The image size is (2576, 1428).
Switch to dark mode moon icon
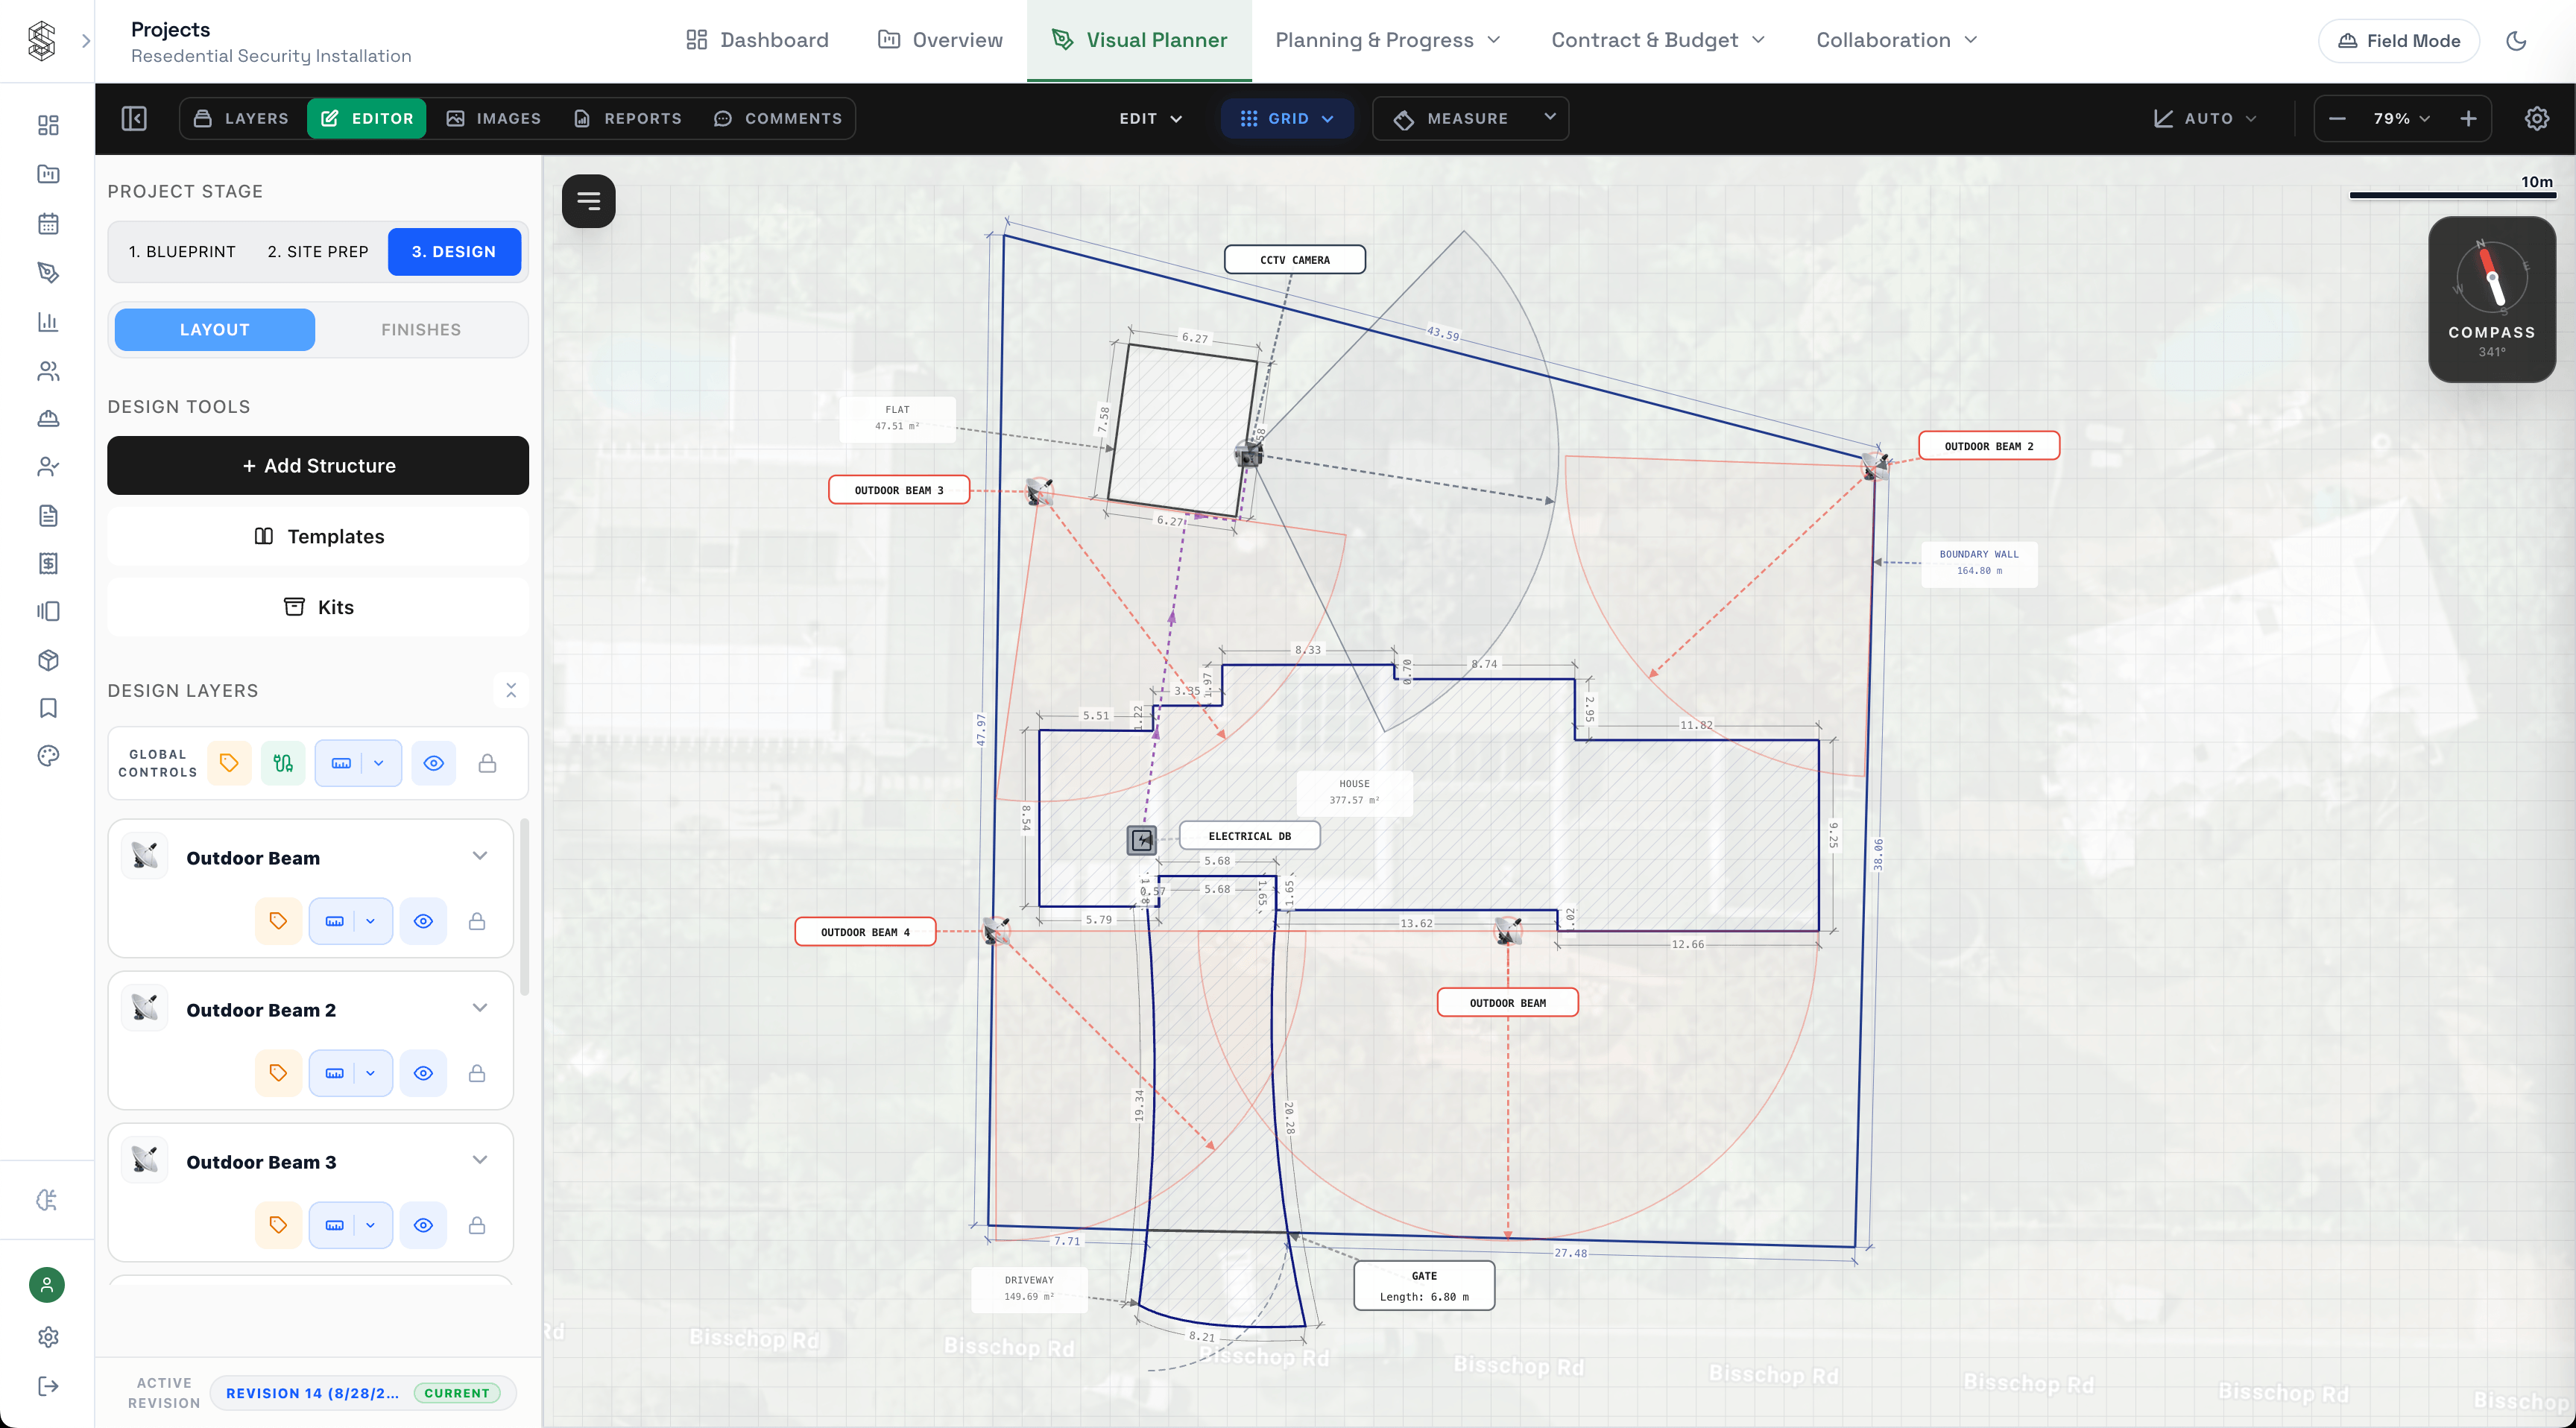point(2516,41)
